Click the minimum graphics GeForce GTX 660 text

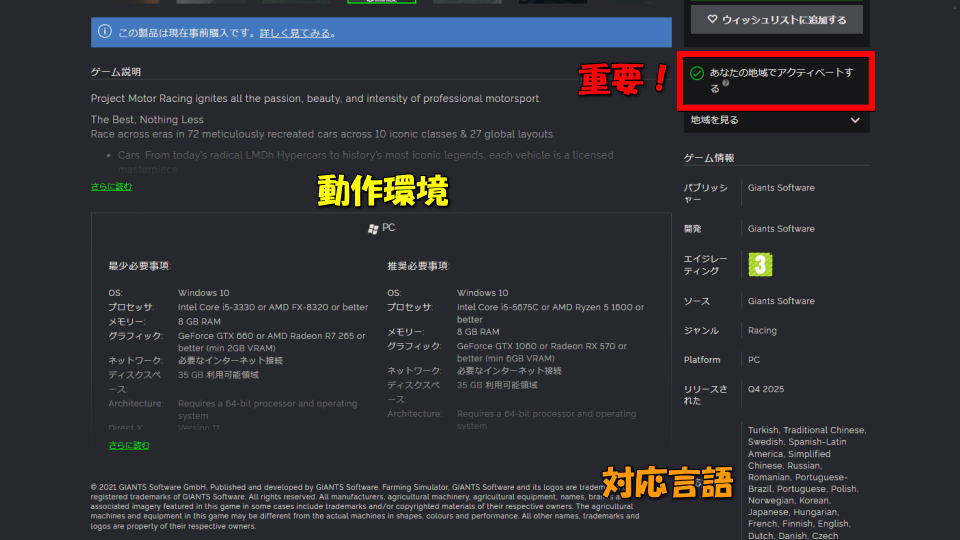point(271,342)
